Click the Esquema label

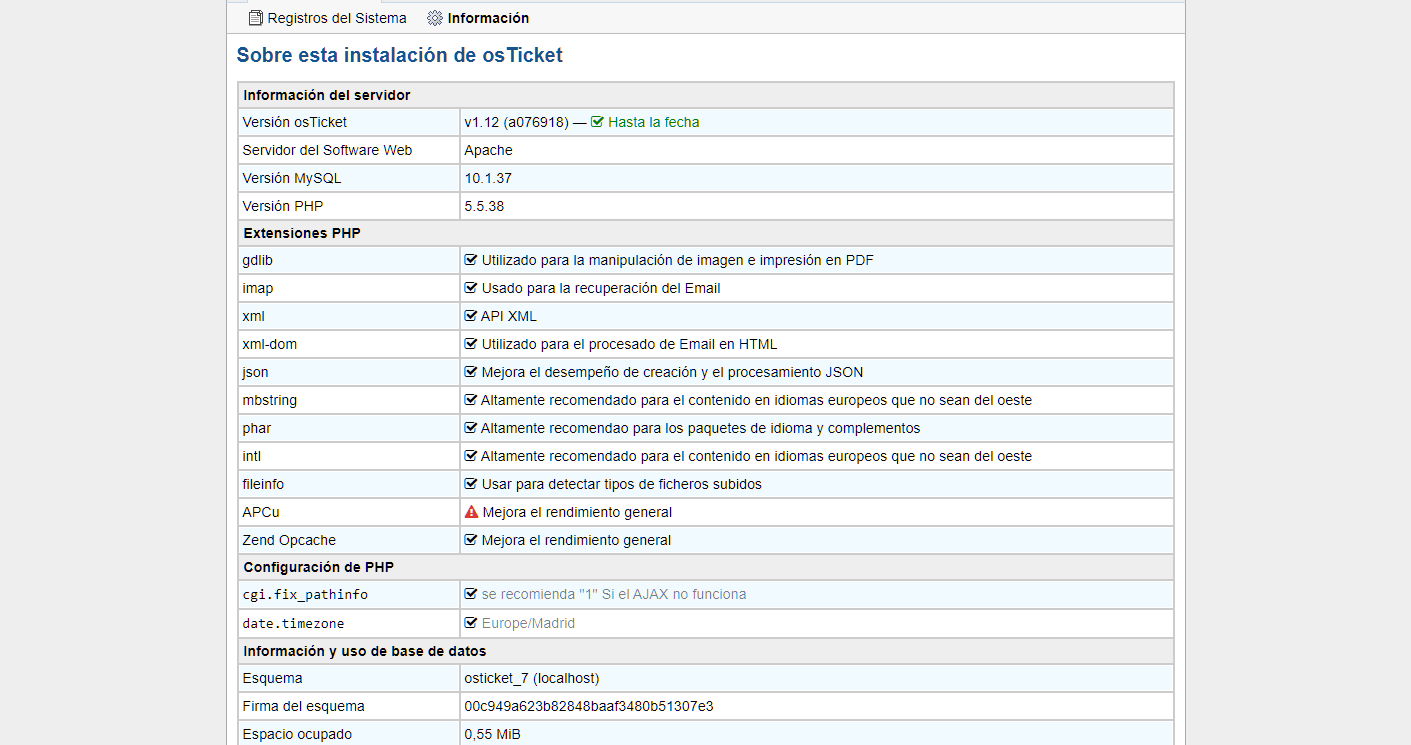[x=272, y=678]
